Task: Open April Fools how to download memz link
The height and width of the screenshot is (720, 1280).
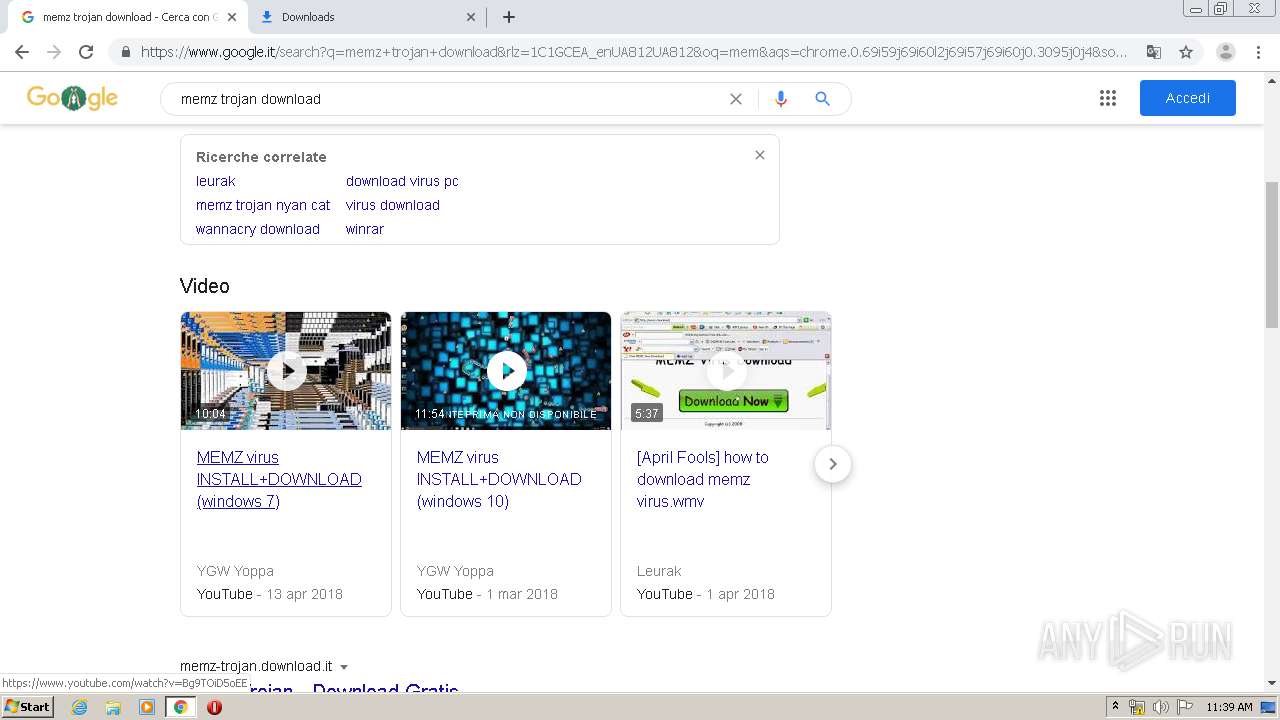Action: coord(703,479)
